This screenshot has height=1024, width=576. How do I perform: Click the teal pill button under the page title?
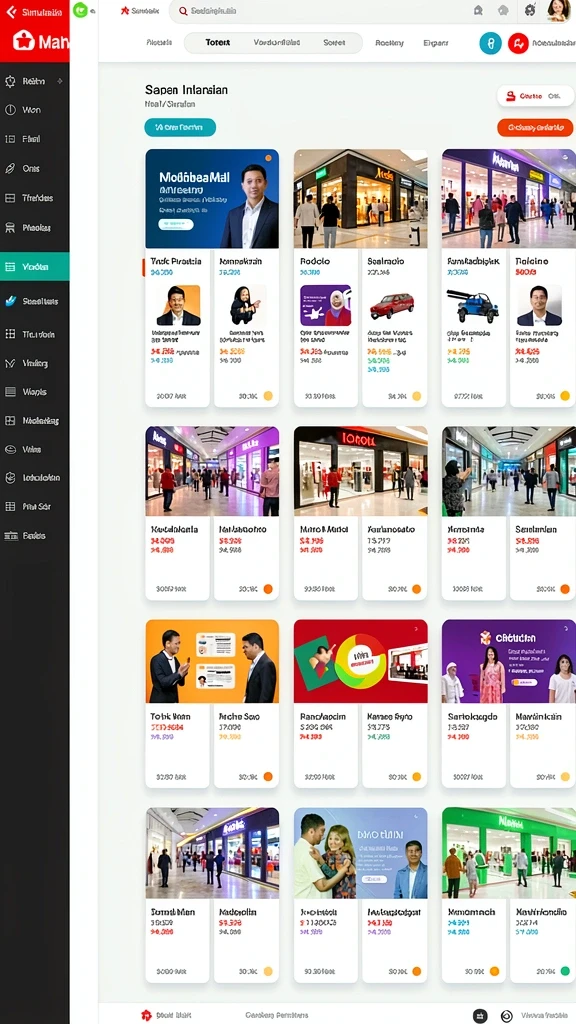(x=180, y=127)
